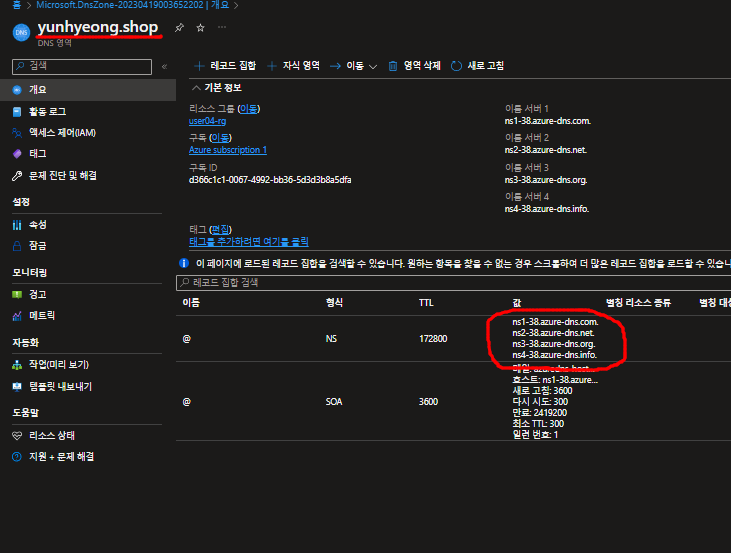Viewport: 731px width, 553px height.
Task: Click the purple 태그 tag icon
Action: pos(17,153)
